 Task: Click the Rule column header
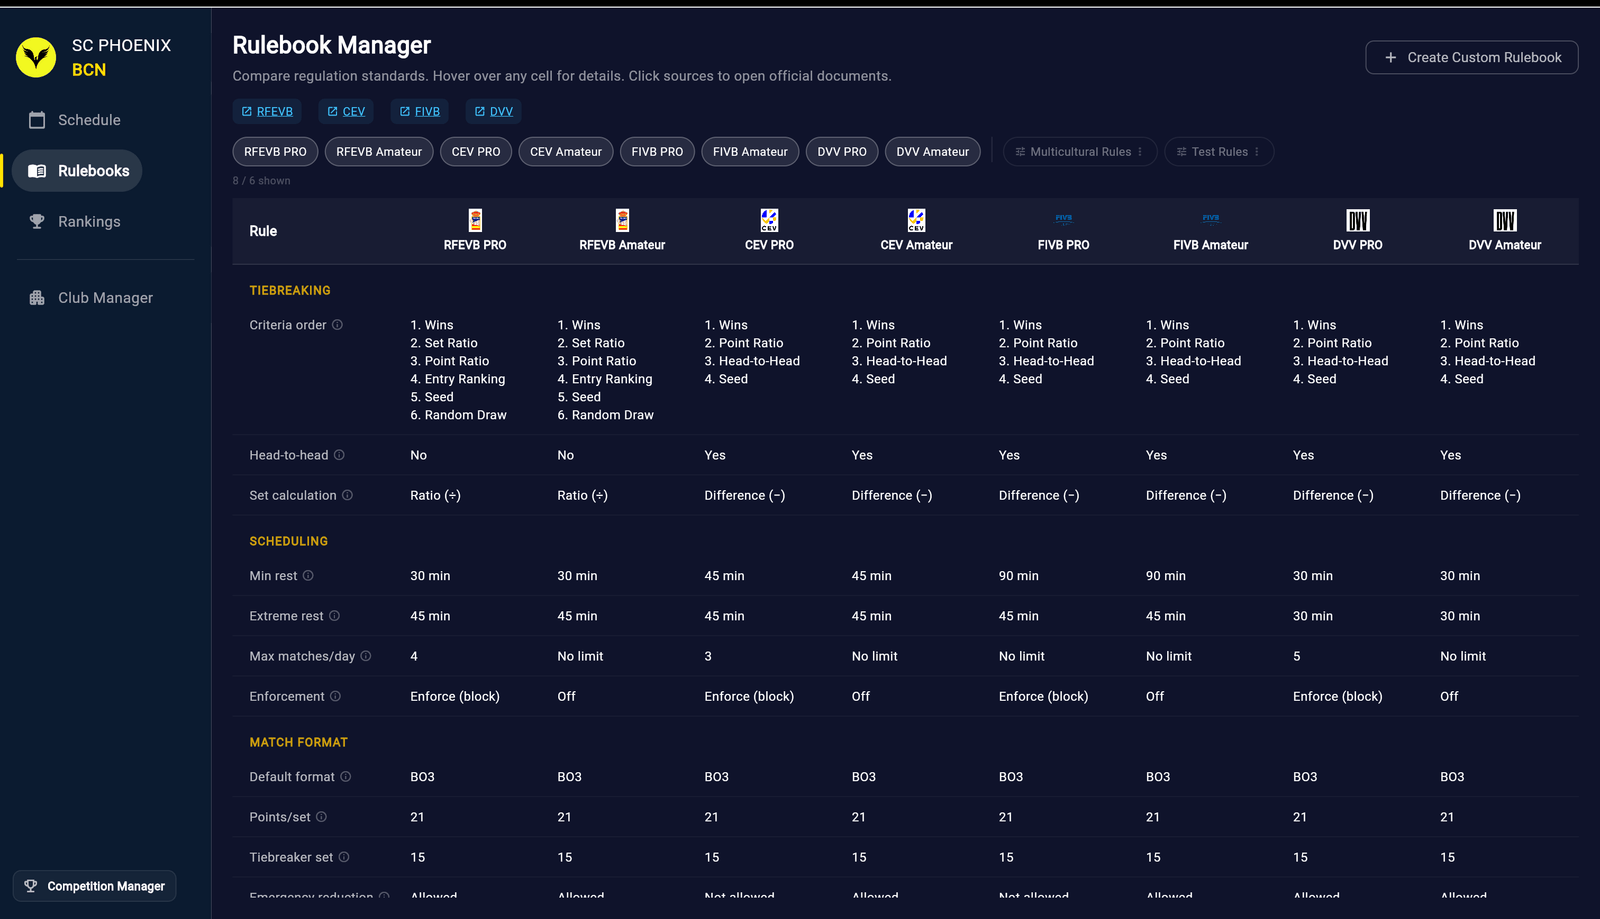click(x=263, y=231)
